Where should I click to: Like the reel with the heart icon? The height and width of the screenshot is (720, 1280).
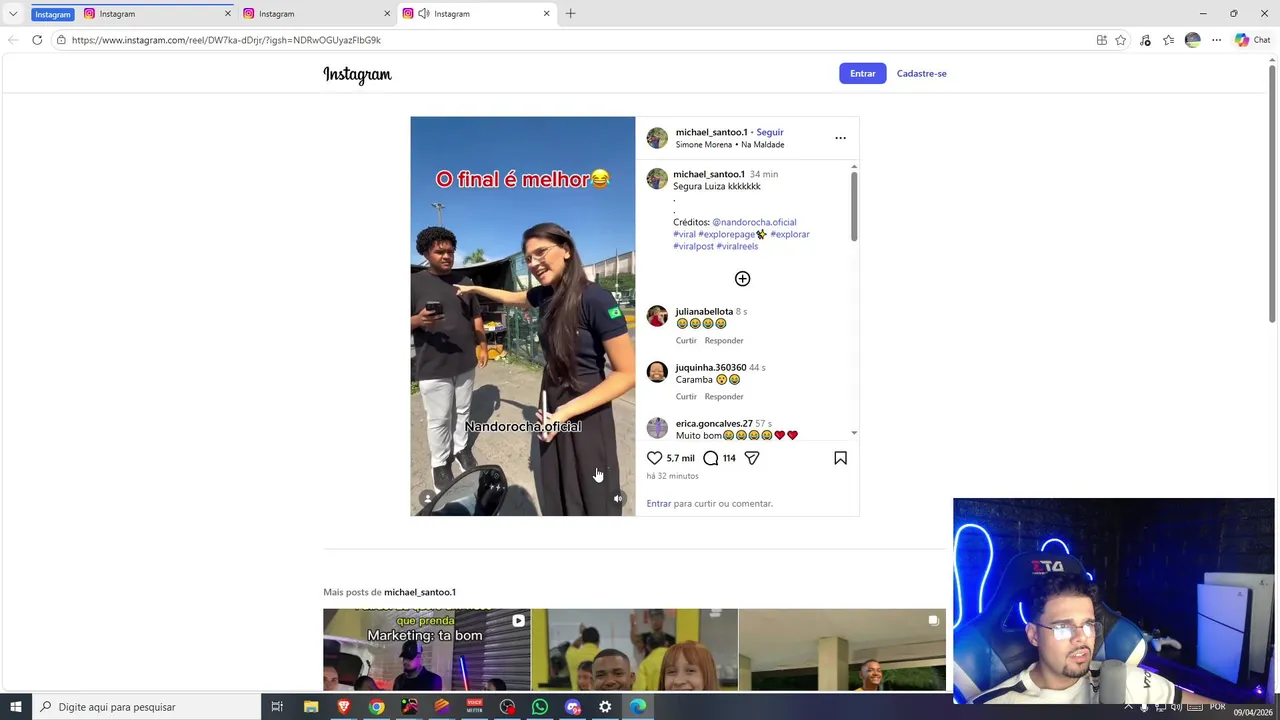[x=655, y=458]
